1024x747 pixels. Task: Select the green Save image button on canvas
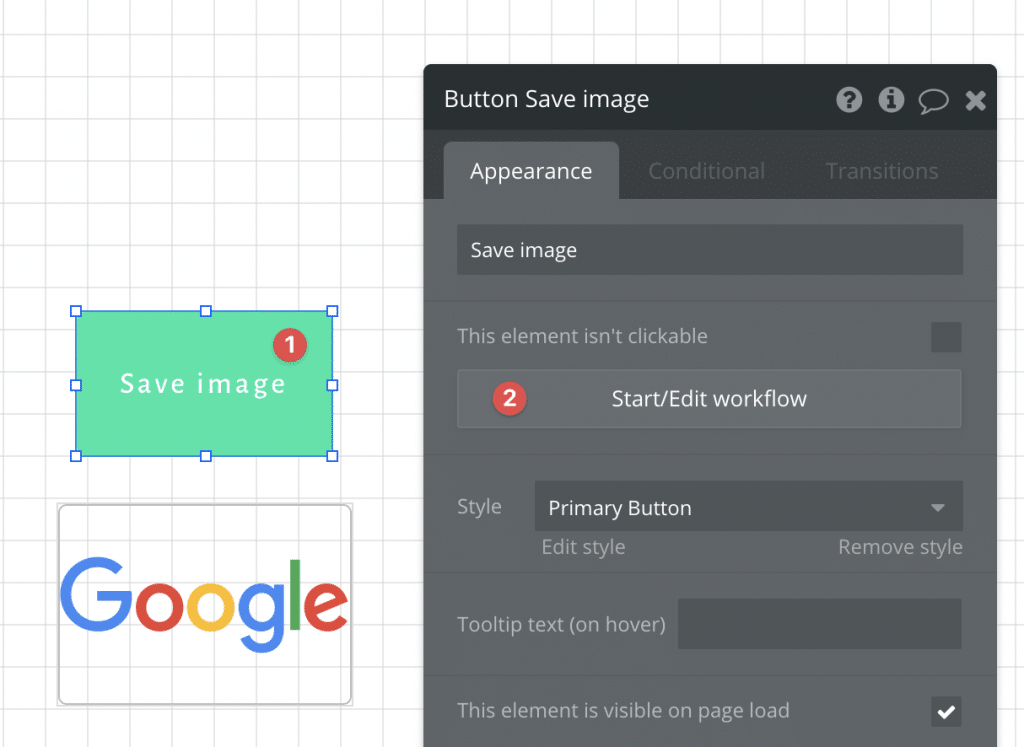(203, 383)
